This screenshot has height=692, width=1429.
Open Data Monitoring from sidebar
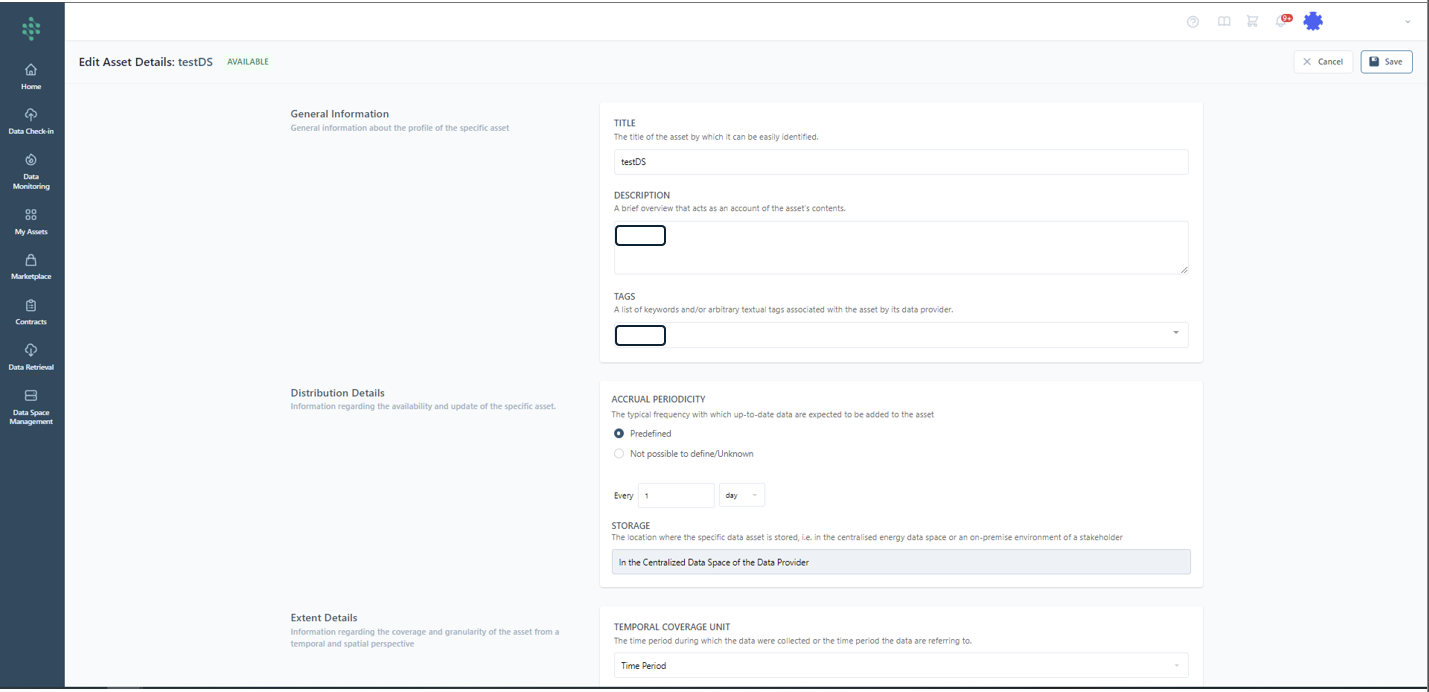point(31,170)
